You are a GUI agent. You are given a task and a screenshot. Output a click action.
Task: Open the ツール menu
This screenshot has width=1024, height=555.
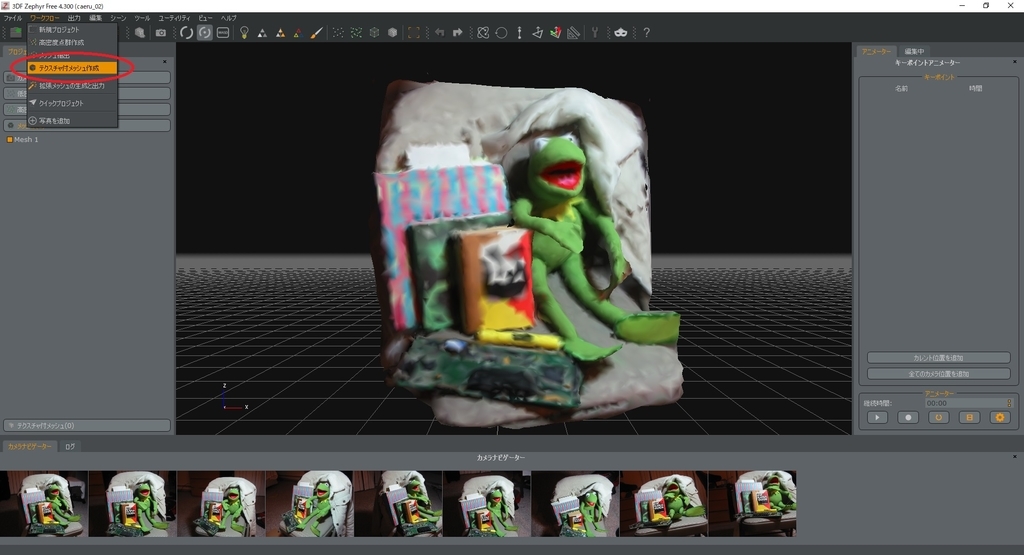point(142,18)
